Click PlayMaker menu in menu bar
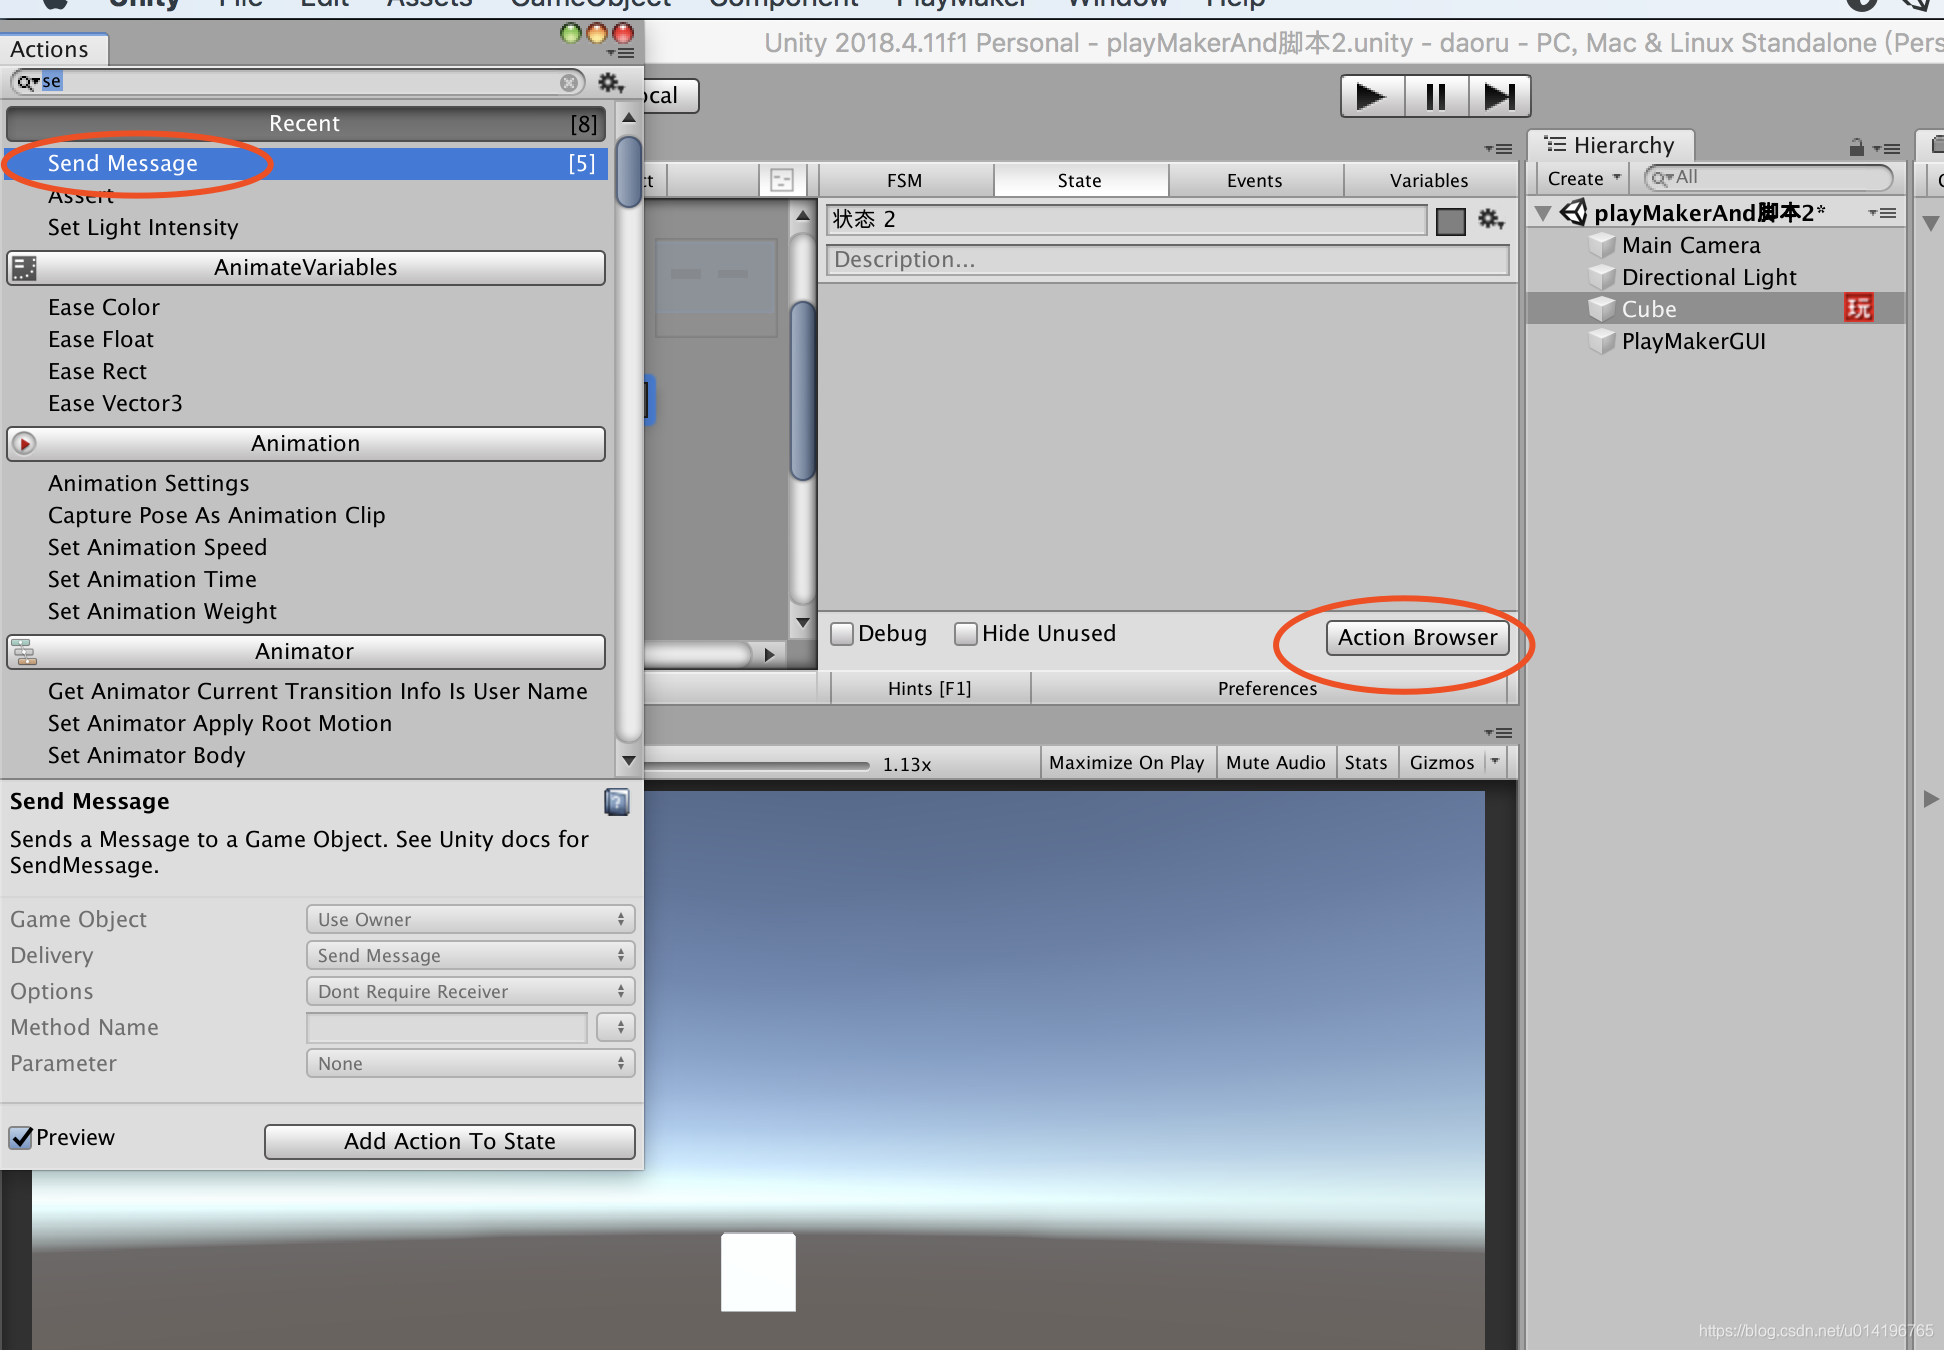Image resolution: width=1944 pixels, height=1350 pixels. (x=956, y=7)
